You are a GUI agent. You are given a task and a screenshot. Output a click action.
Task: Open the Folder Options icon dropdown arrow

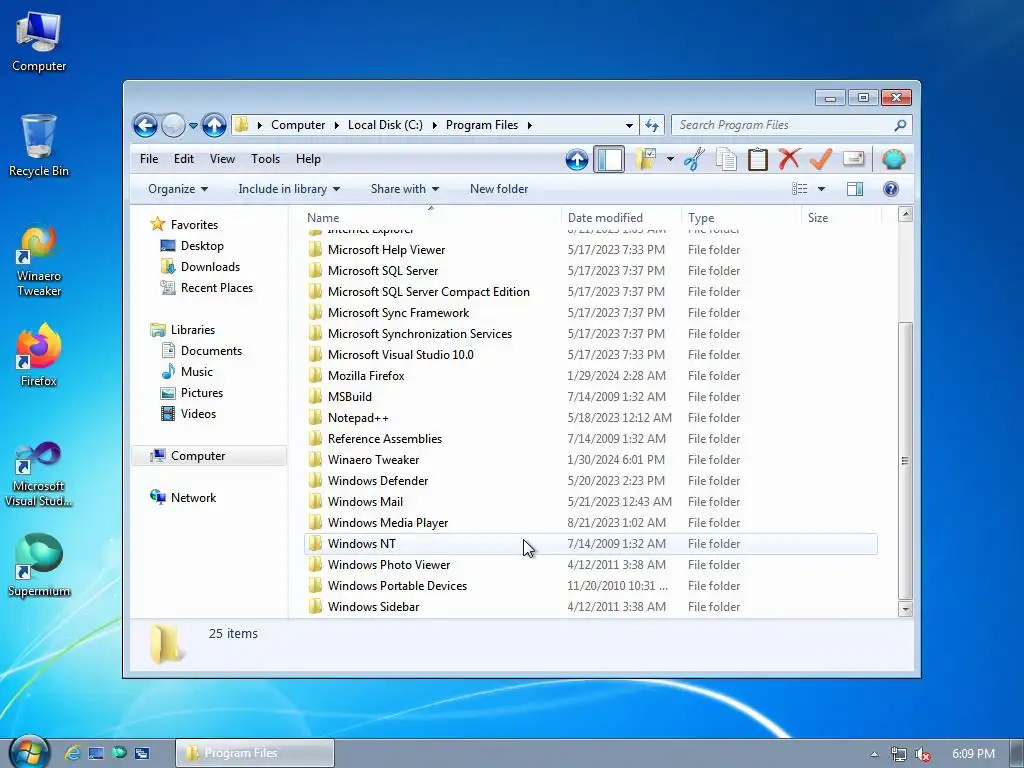coord(670,159)
